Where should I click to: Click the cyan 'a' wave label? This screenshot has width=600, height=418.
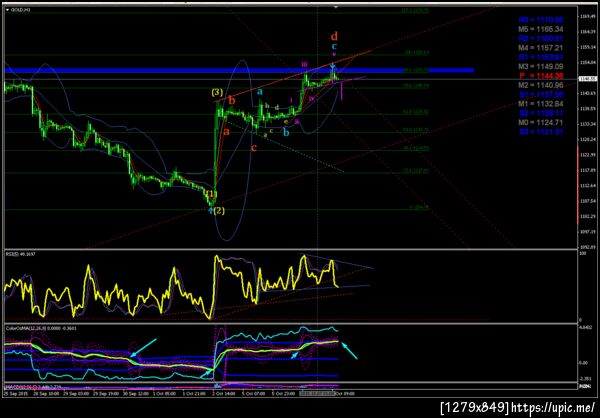(x=260, y=91)
